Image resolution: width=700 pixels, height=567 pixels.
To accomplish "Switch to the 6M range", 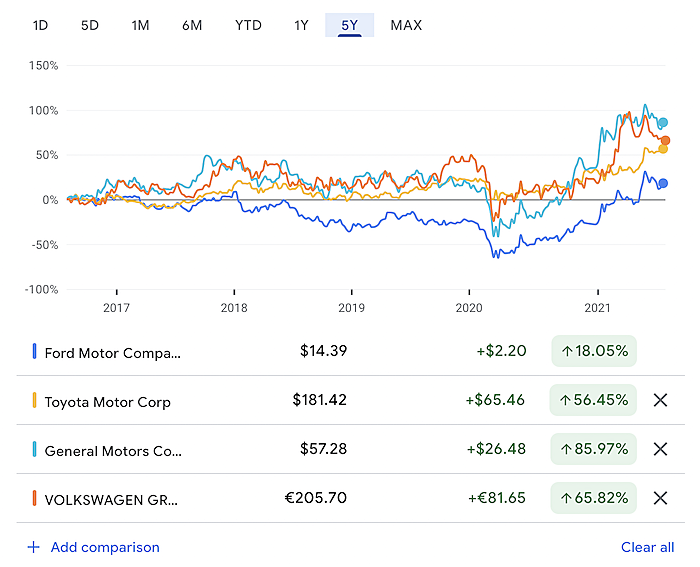I will (x=192, y=25).
